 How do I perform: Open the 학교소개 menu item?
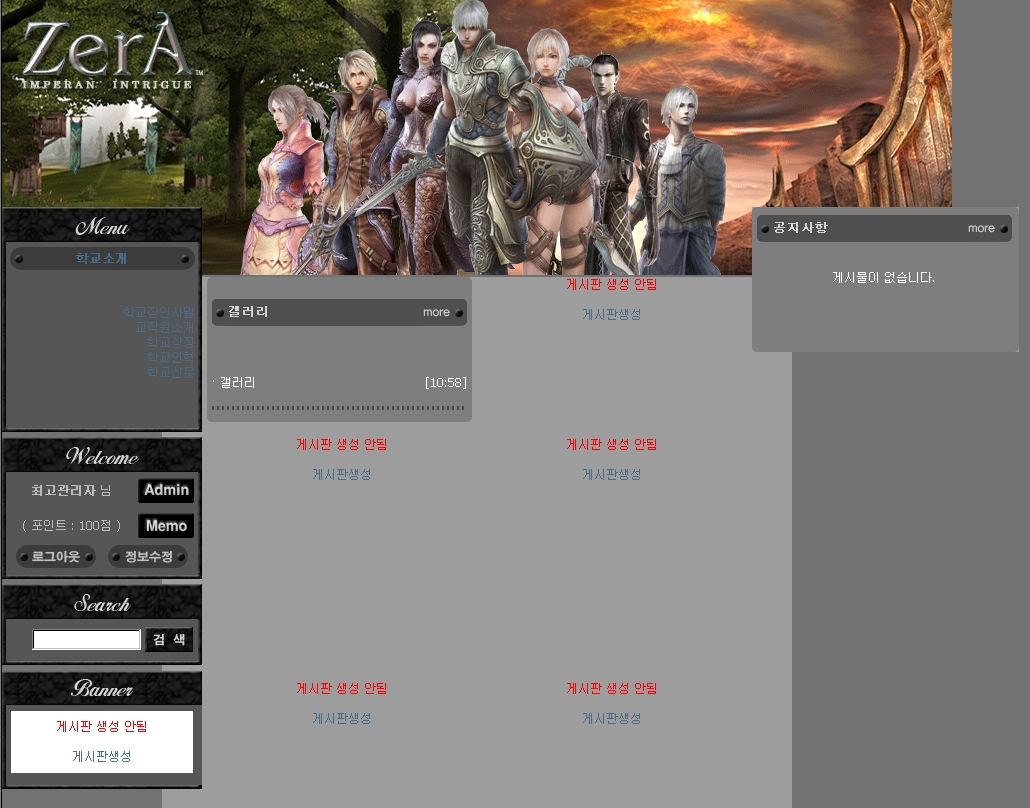[x=101, y=258]
